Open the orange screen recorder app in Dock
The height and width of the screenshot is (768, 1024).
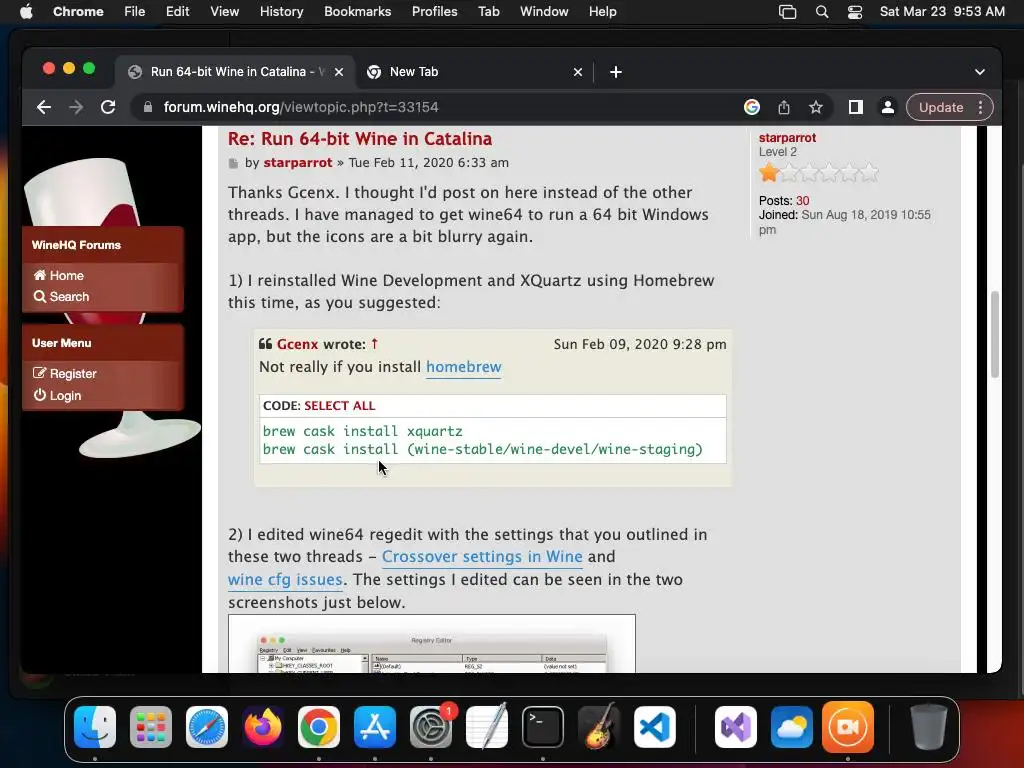tap(848, 727)
